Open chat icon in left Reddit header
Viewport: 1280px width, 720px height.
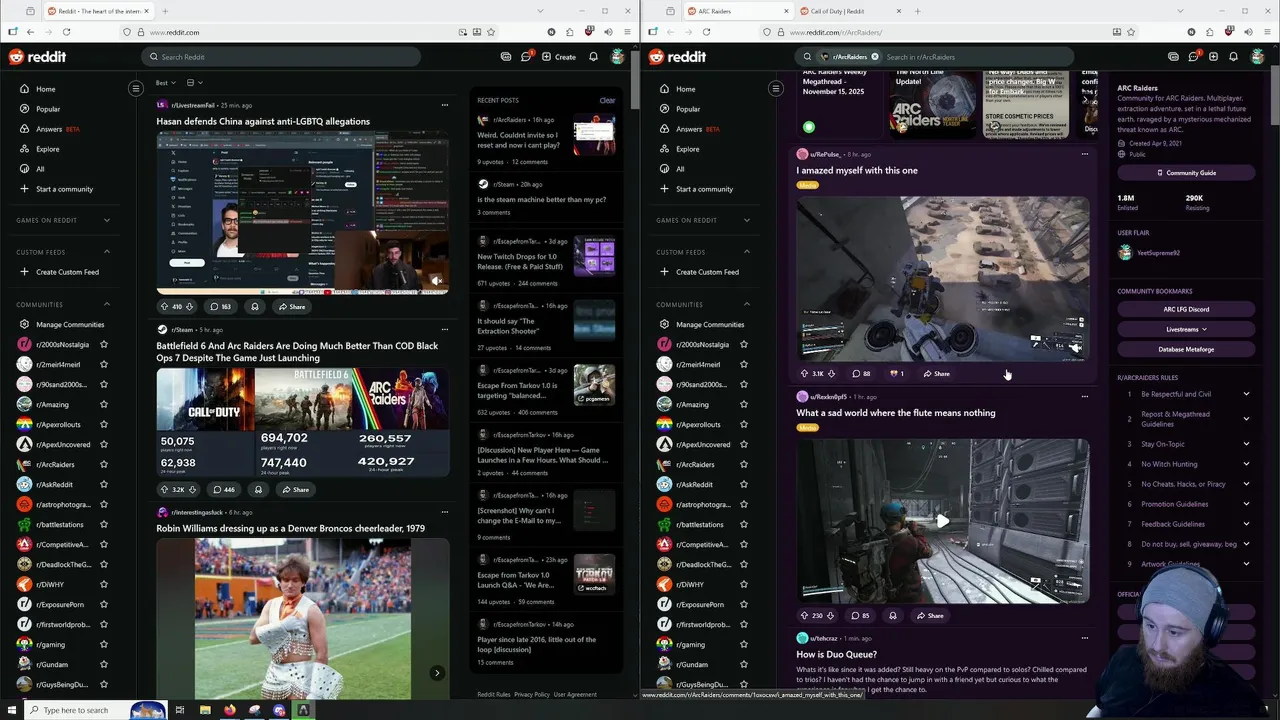tap(525, 57)
